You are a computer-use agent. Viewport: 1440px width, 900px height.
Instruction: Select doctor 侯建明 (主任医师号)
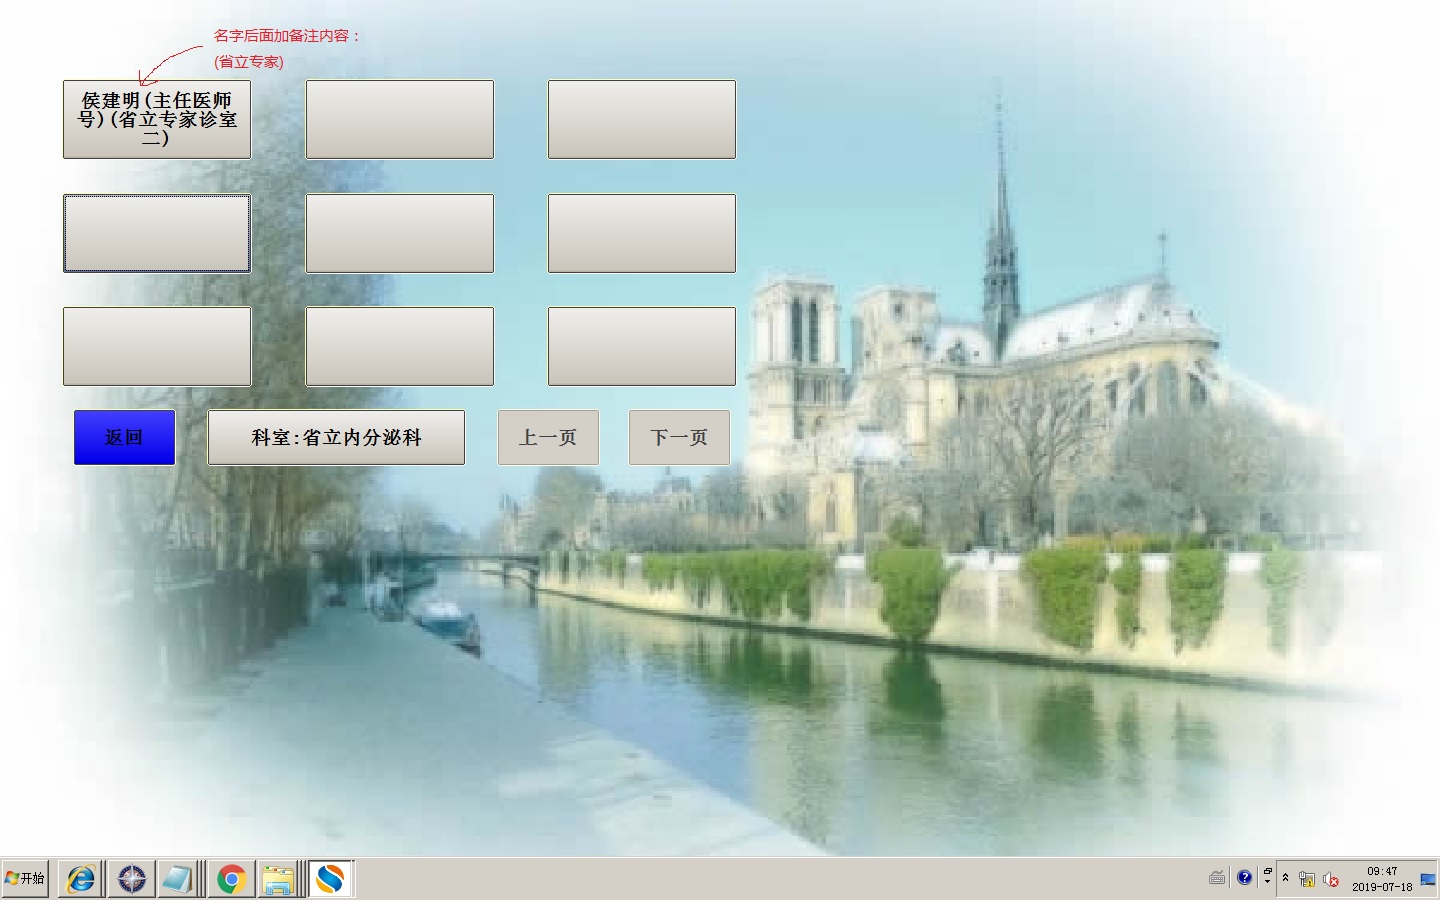[157, 119]
